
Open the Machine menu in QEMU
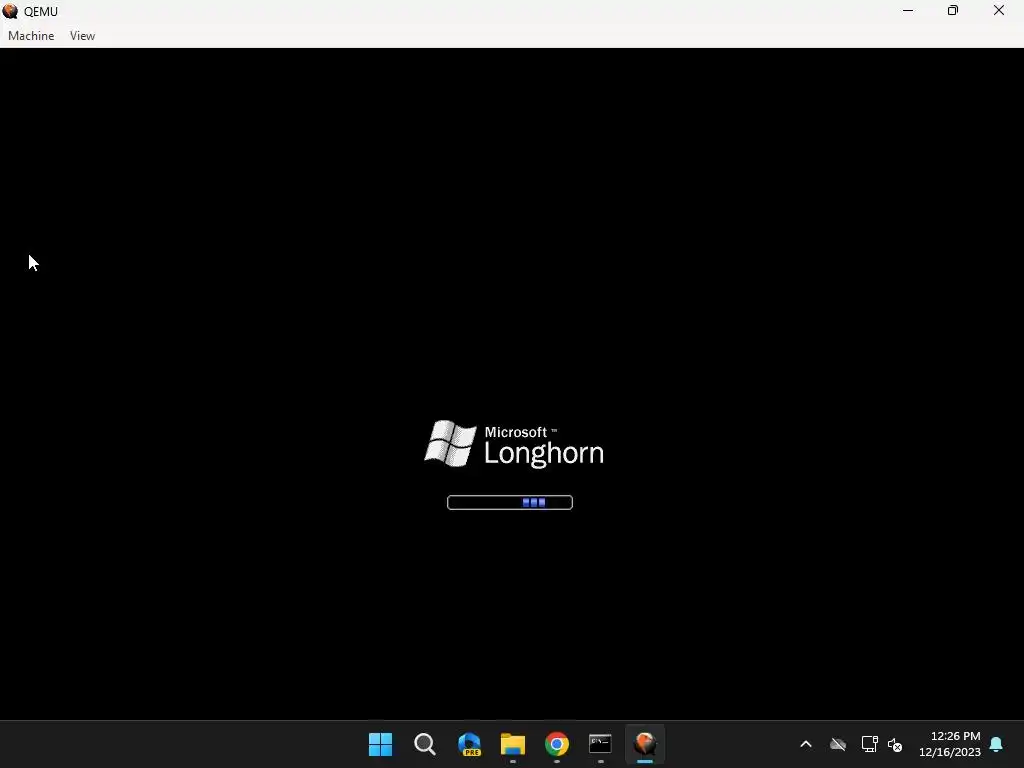click(x=31, y=36)
